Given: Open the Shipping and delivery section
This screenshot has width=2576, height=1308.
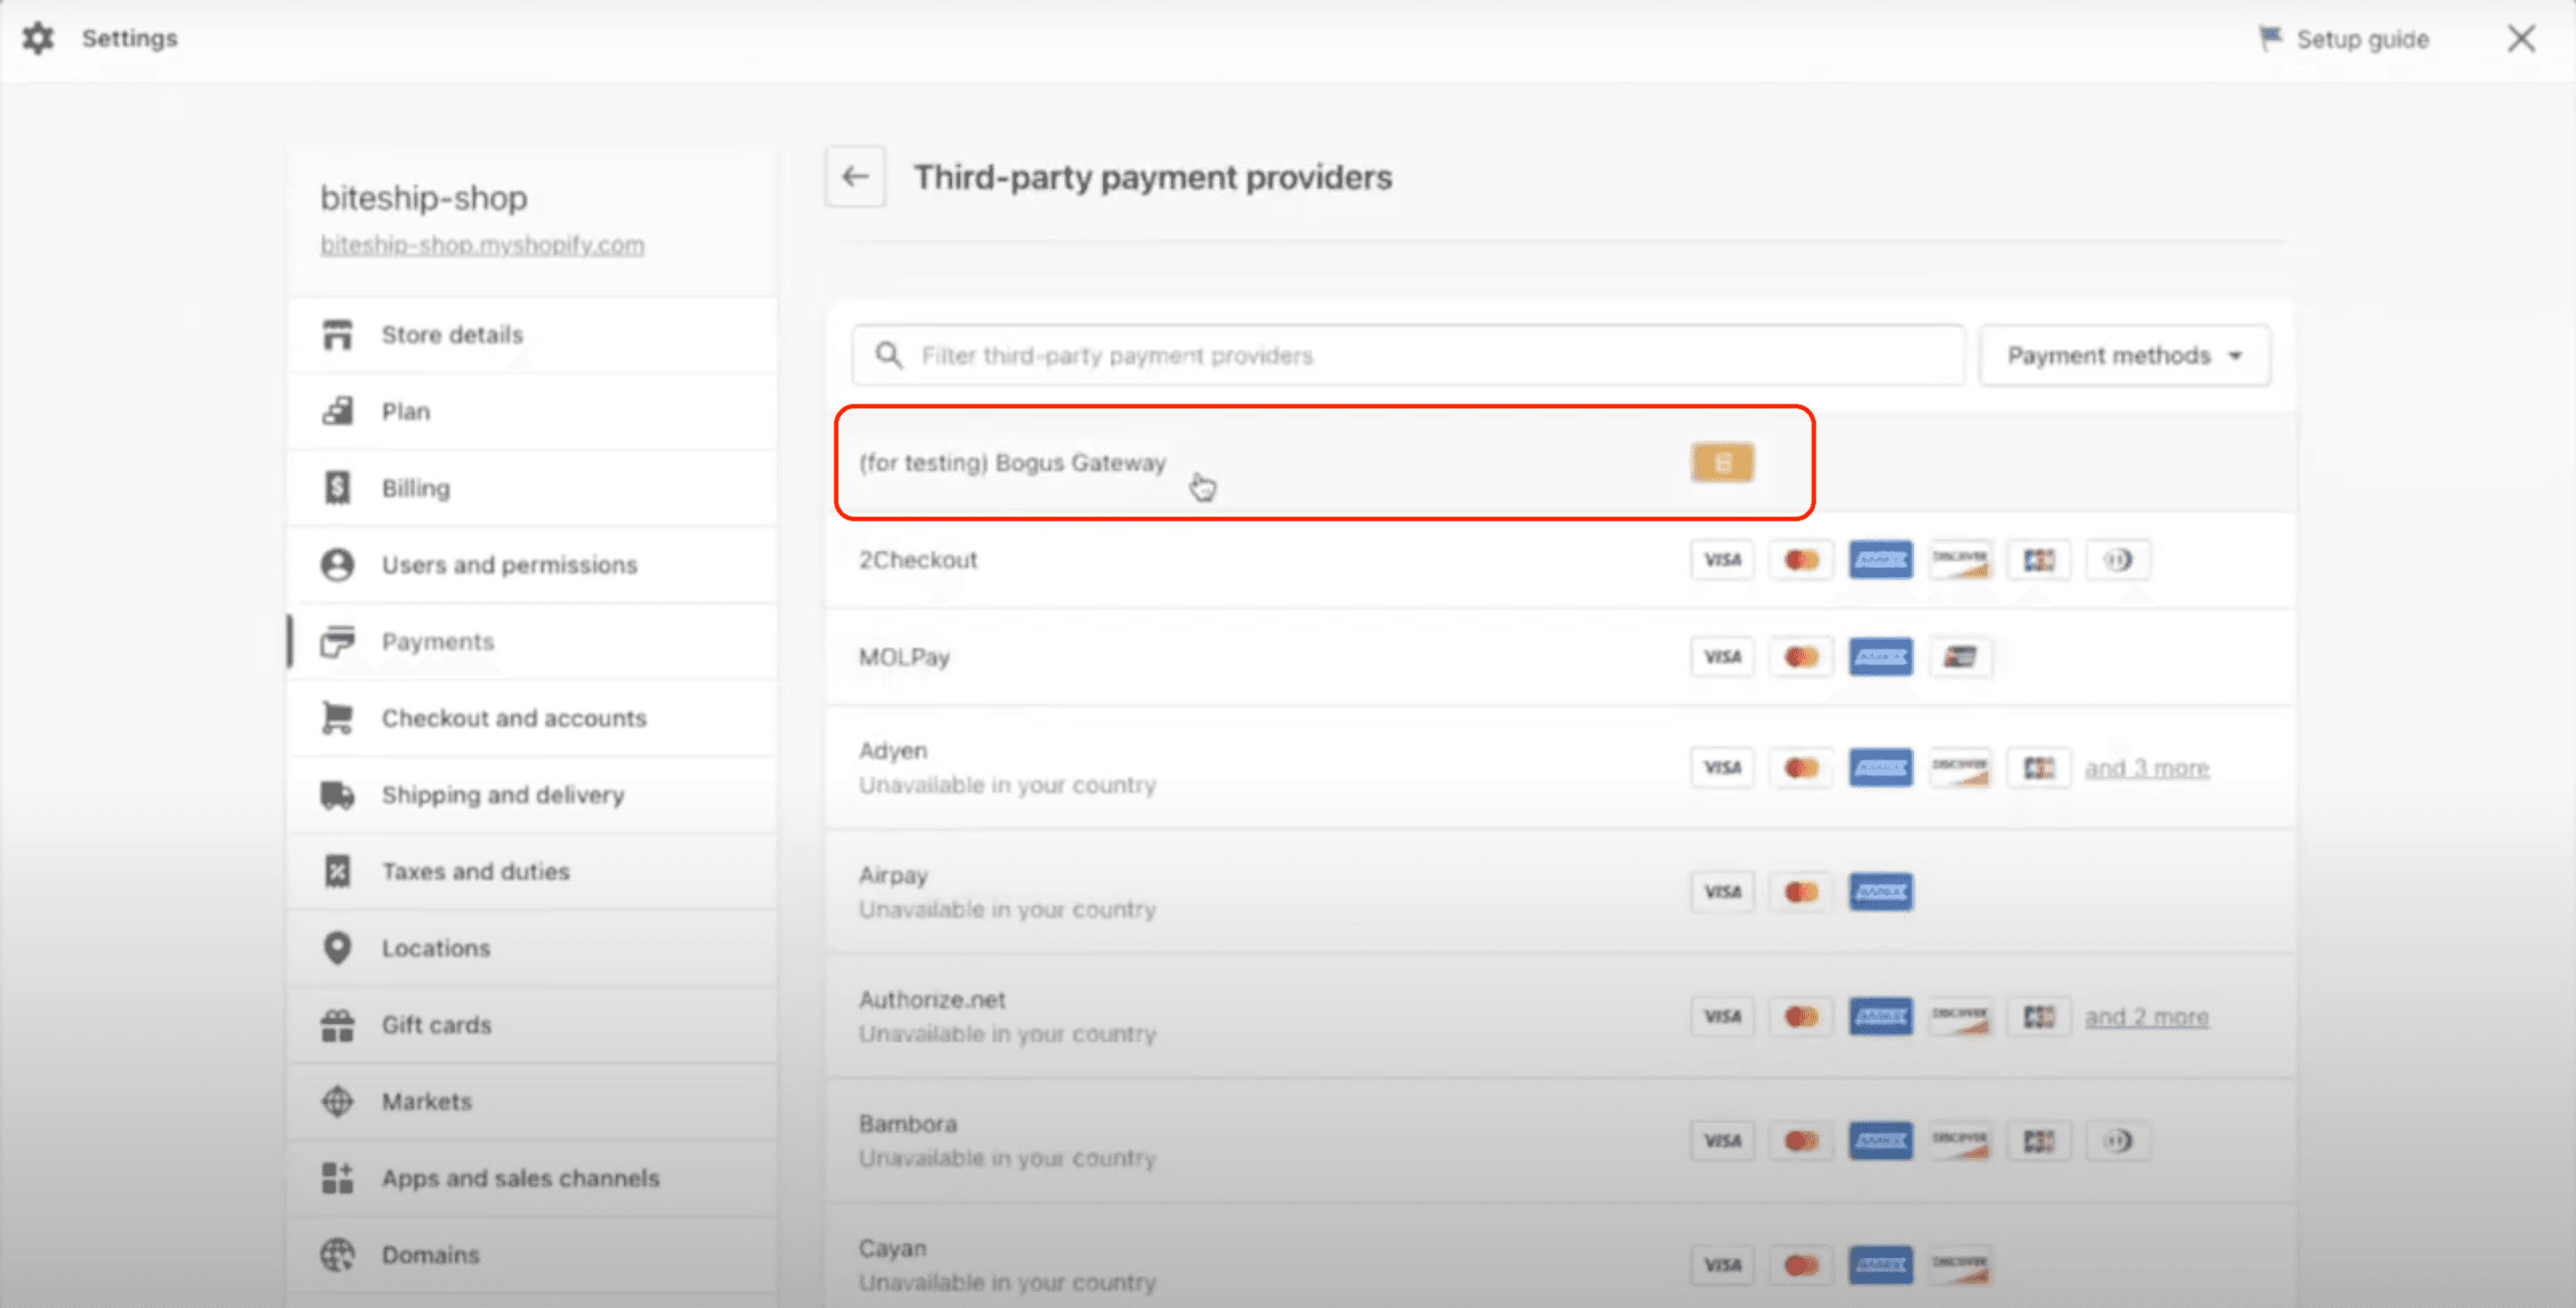Looking at the screenshot, I should [x=533, y=795].
